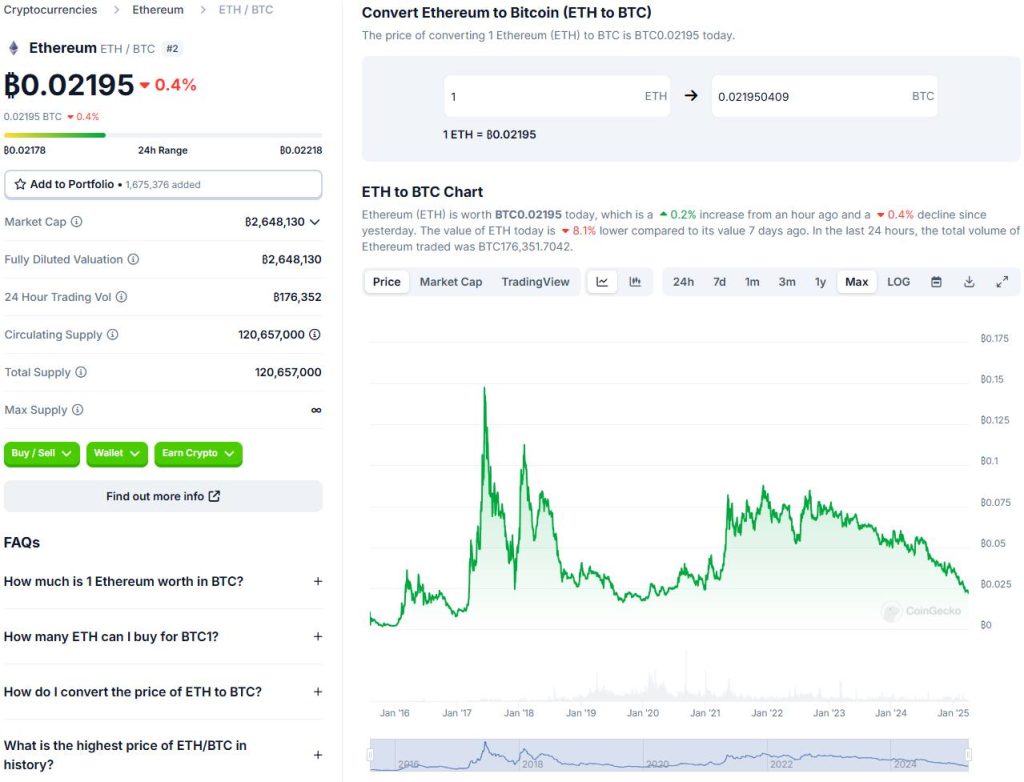1024x782 pixels.
Task: Download the chart data
Action: (969, 282)
